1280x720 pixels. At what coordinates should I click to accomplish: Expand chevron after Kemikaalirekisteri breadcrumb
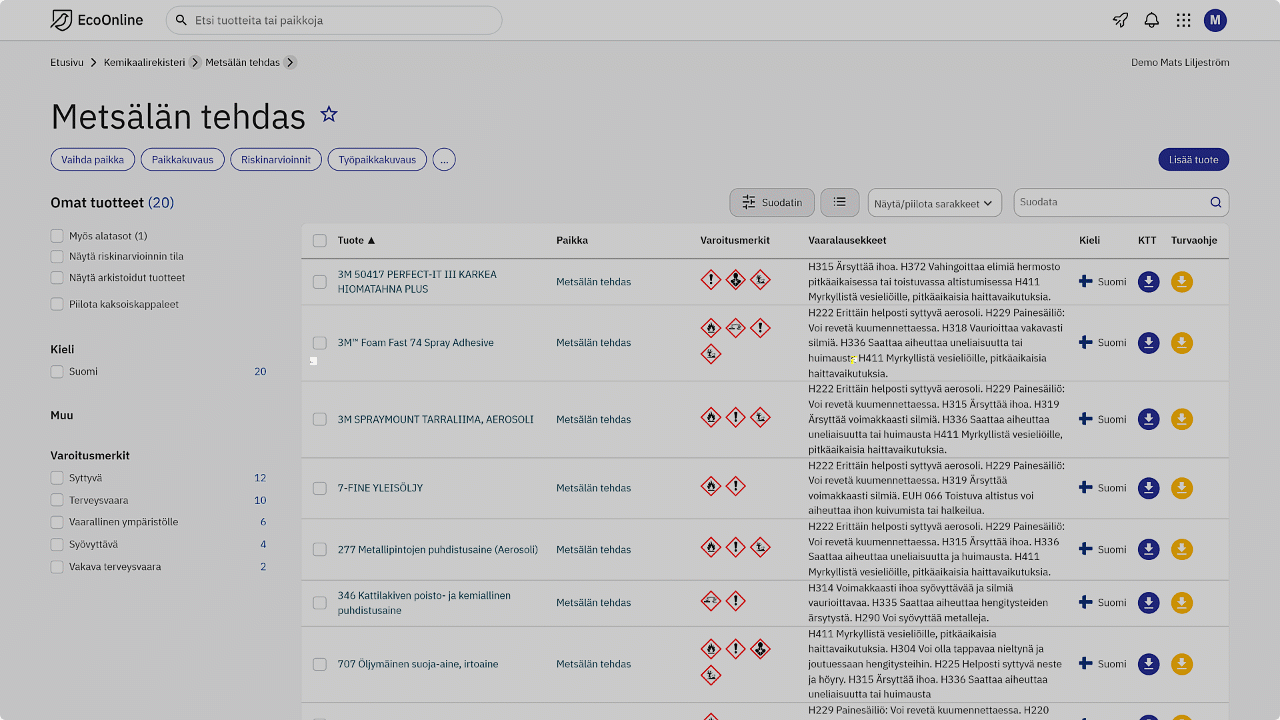click(x=195, y=62)
